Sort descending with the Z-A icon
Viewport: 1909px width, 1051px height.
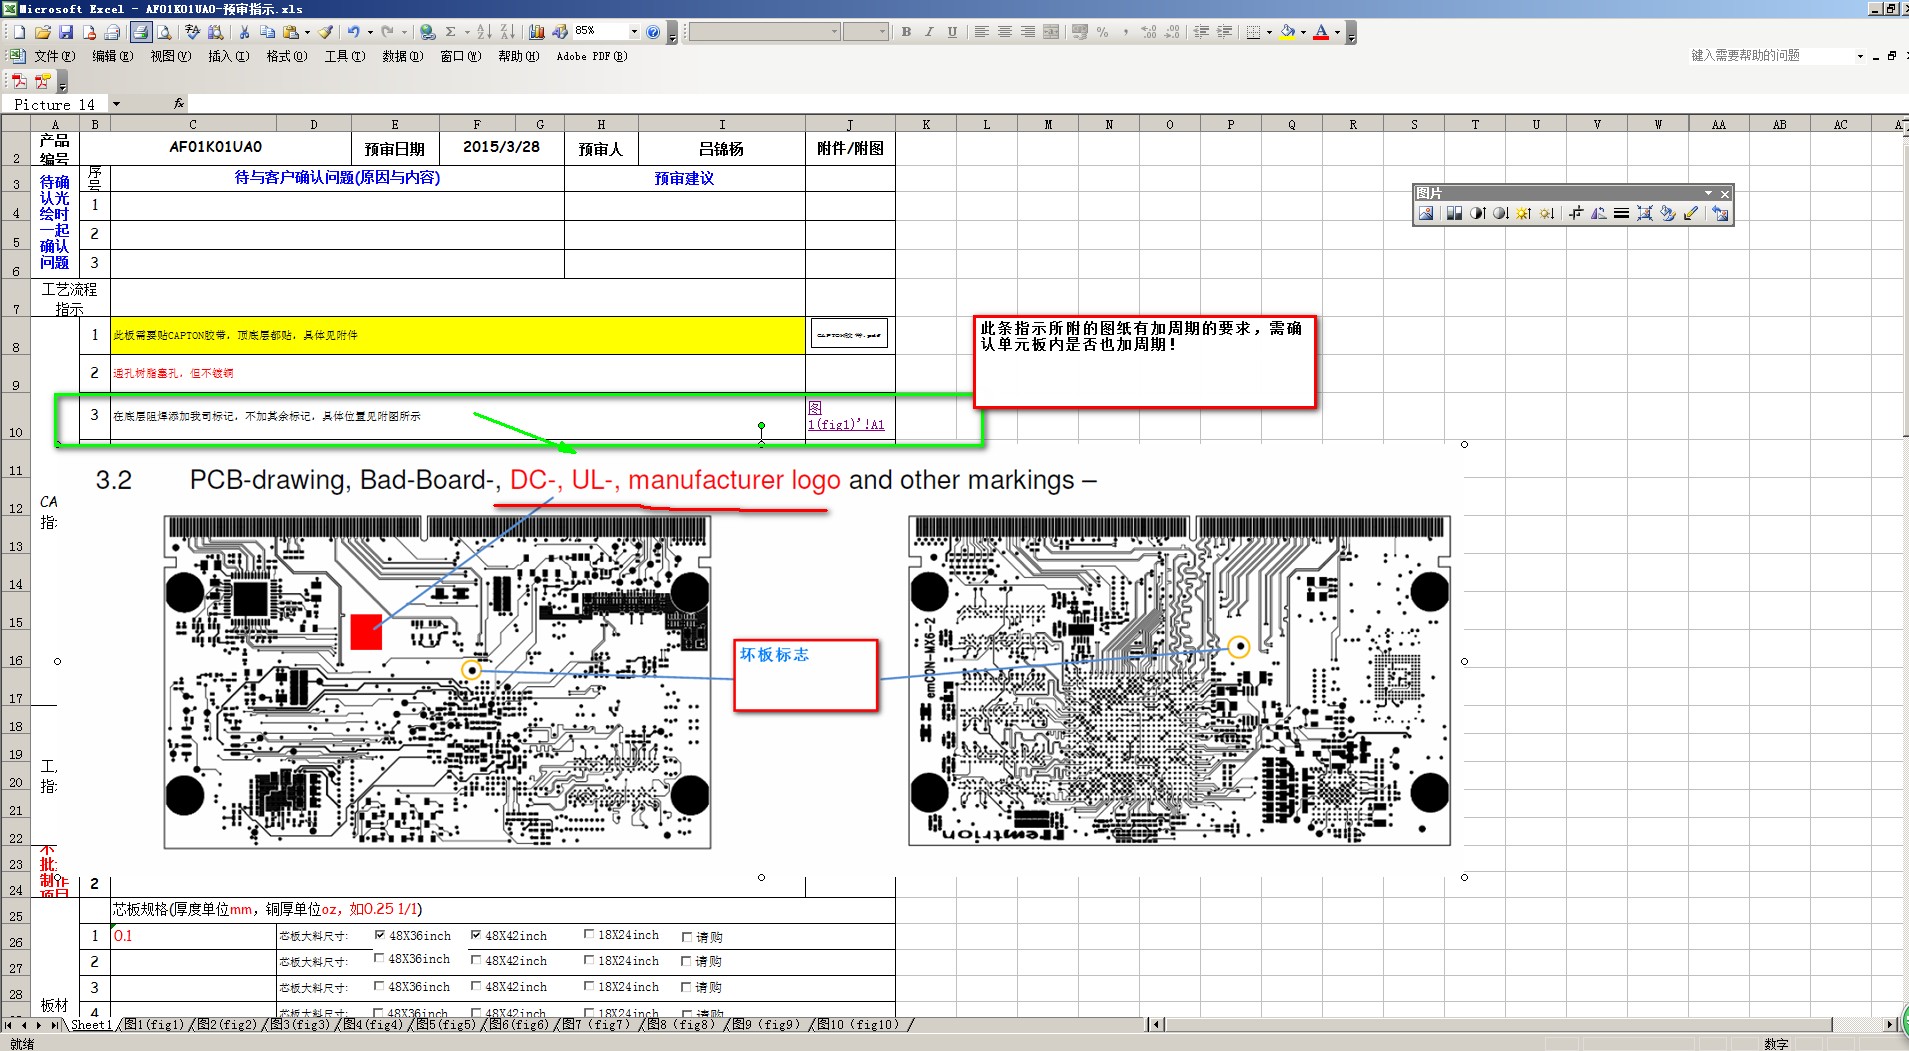tap(507, 32)
